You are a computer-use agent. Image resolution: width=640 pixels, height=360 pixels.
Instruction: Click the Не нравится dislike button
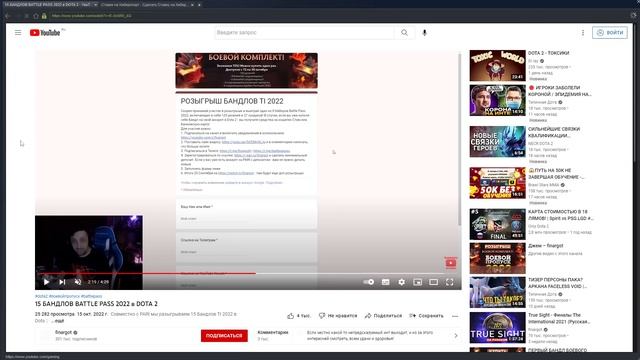(x=338, y=316)
